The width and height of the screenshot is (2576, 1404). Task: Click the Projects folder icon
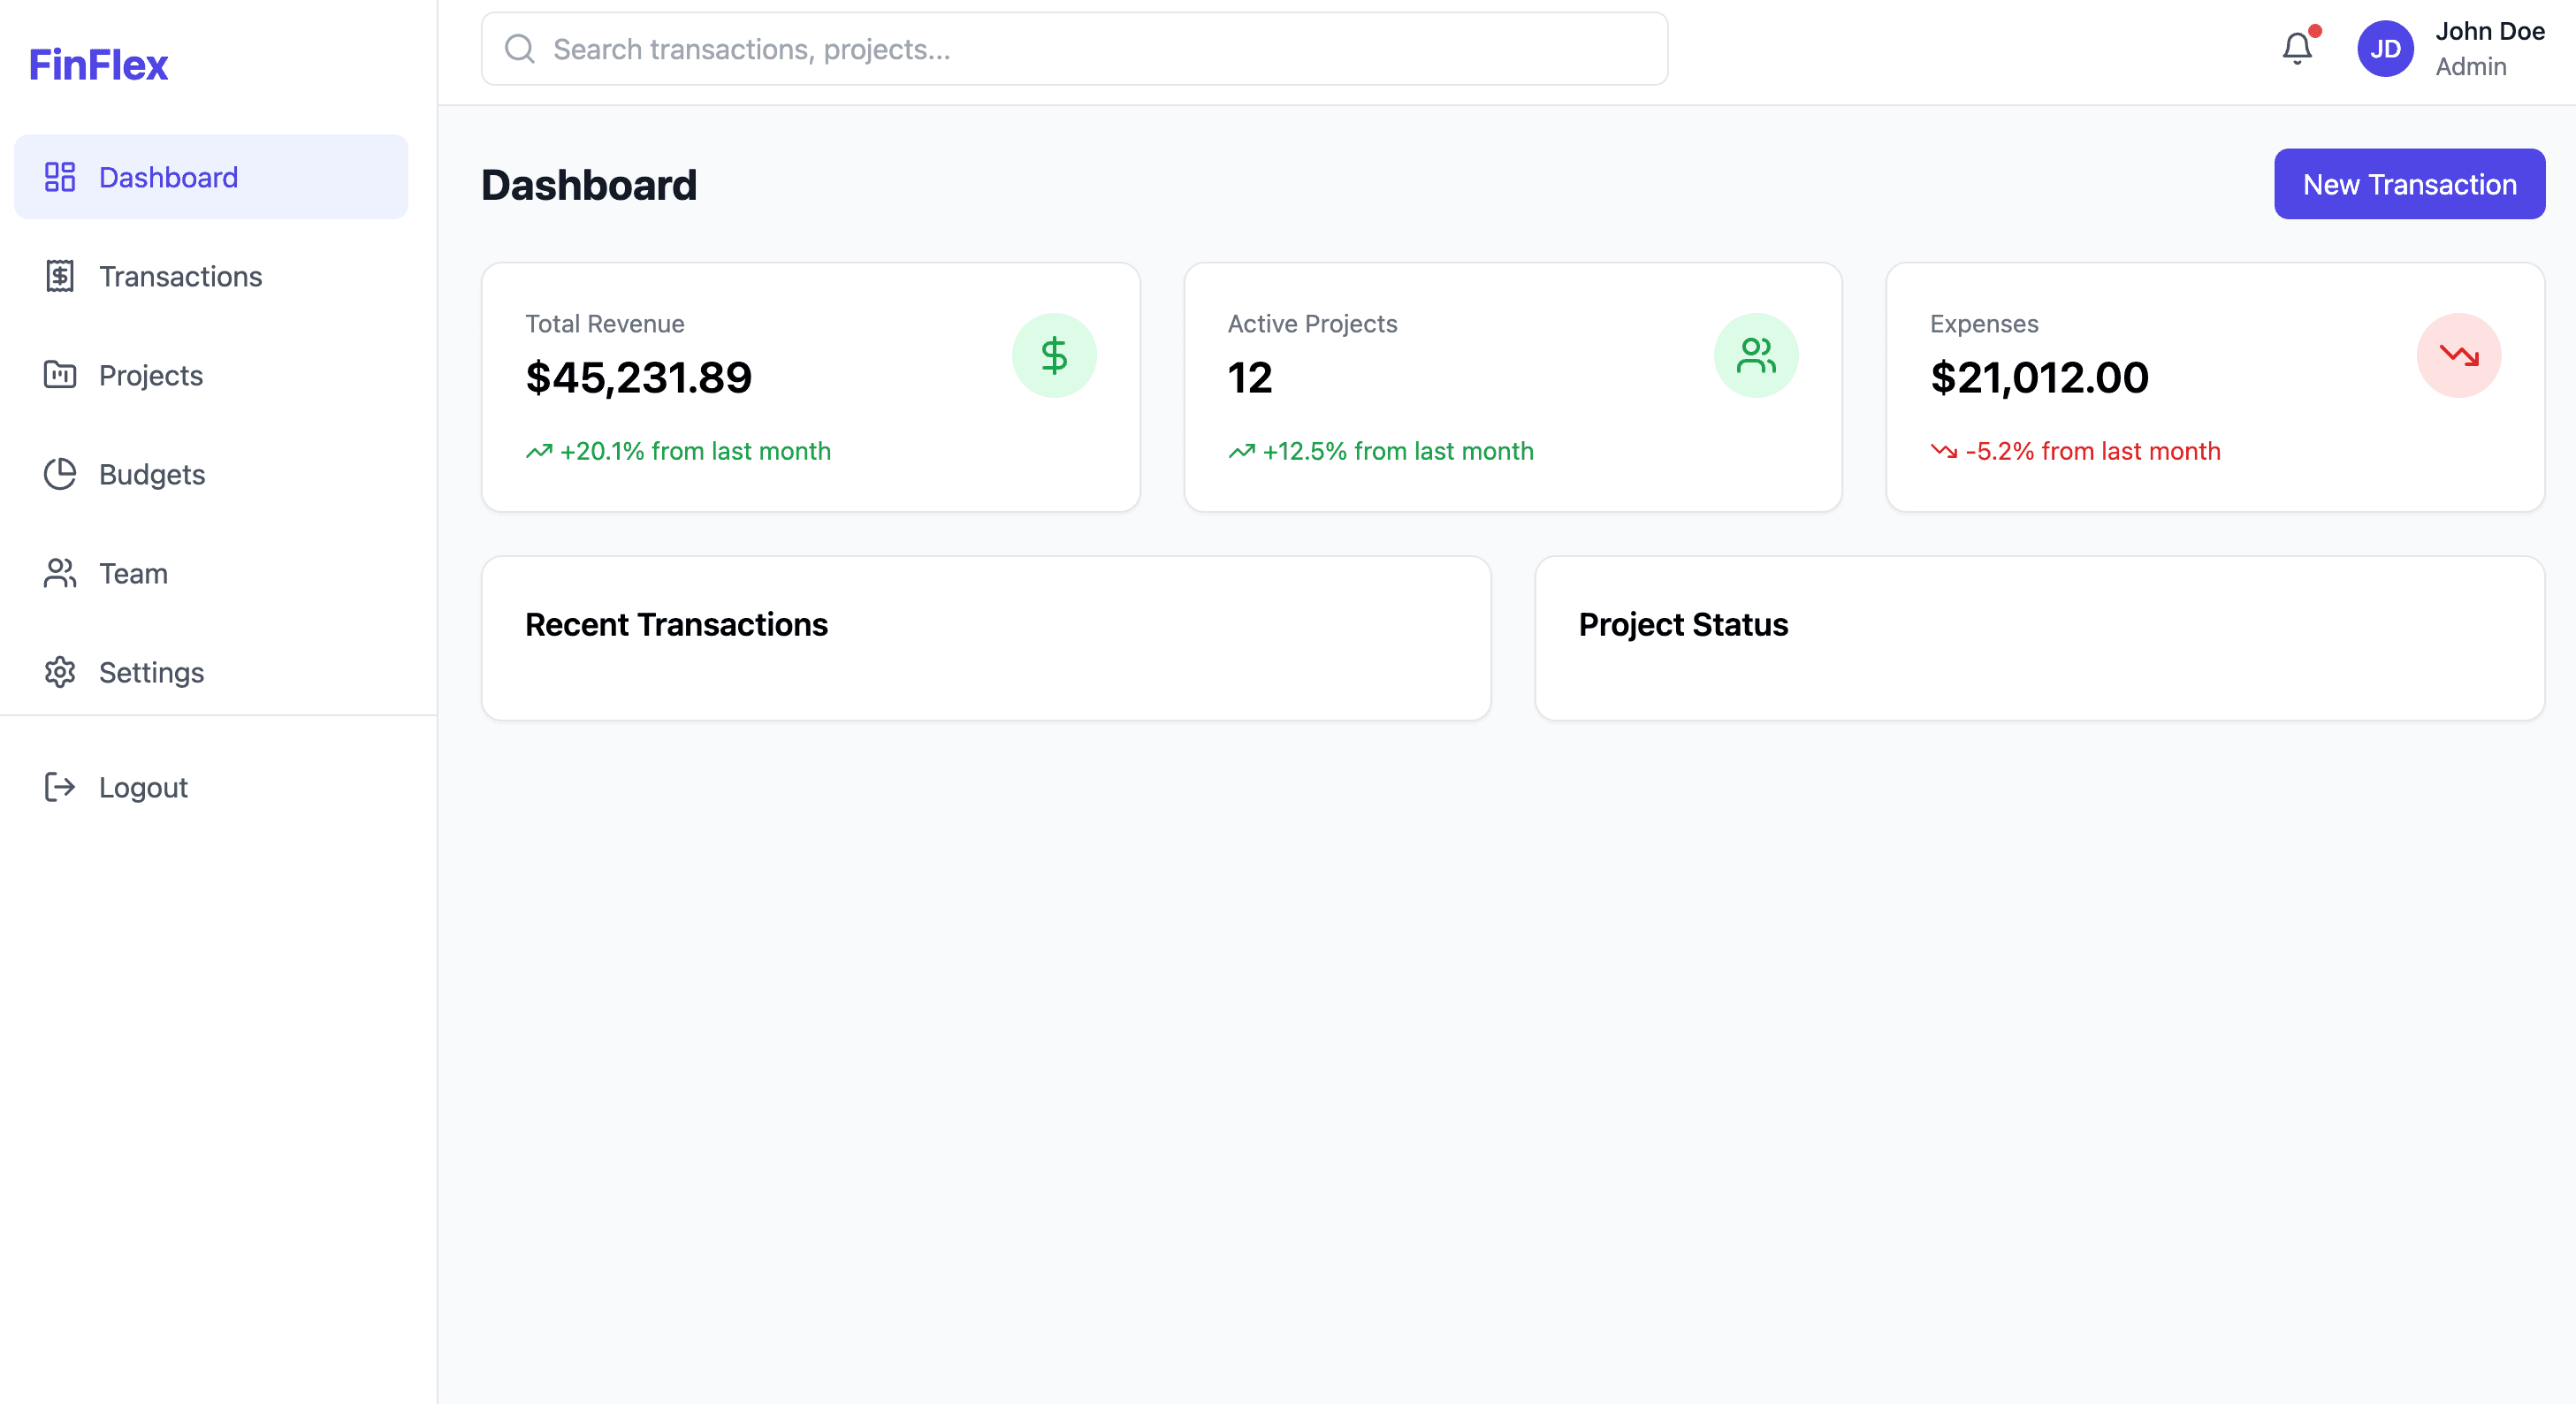(x=60, y=375)
